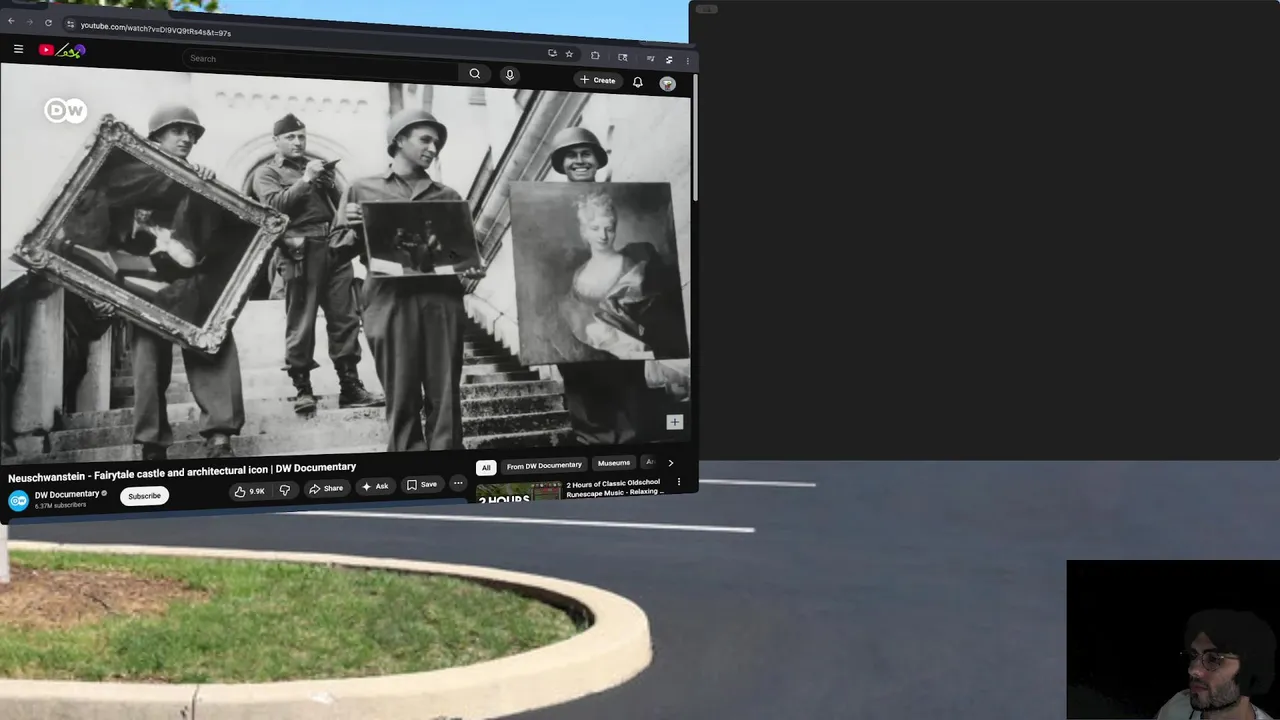Like the video with thumbs up 9.9K

coord(249,491)
